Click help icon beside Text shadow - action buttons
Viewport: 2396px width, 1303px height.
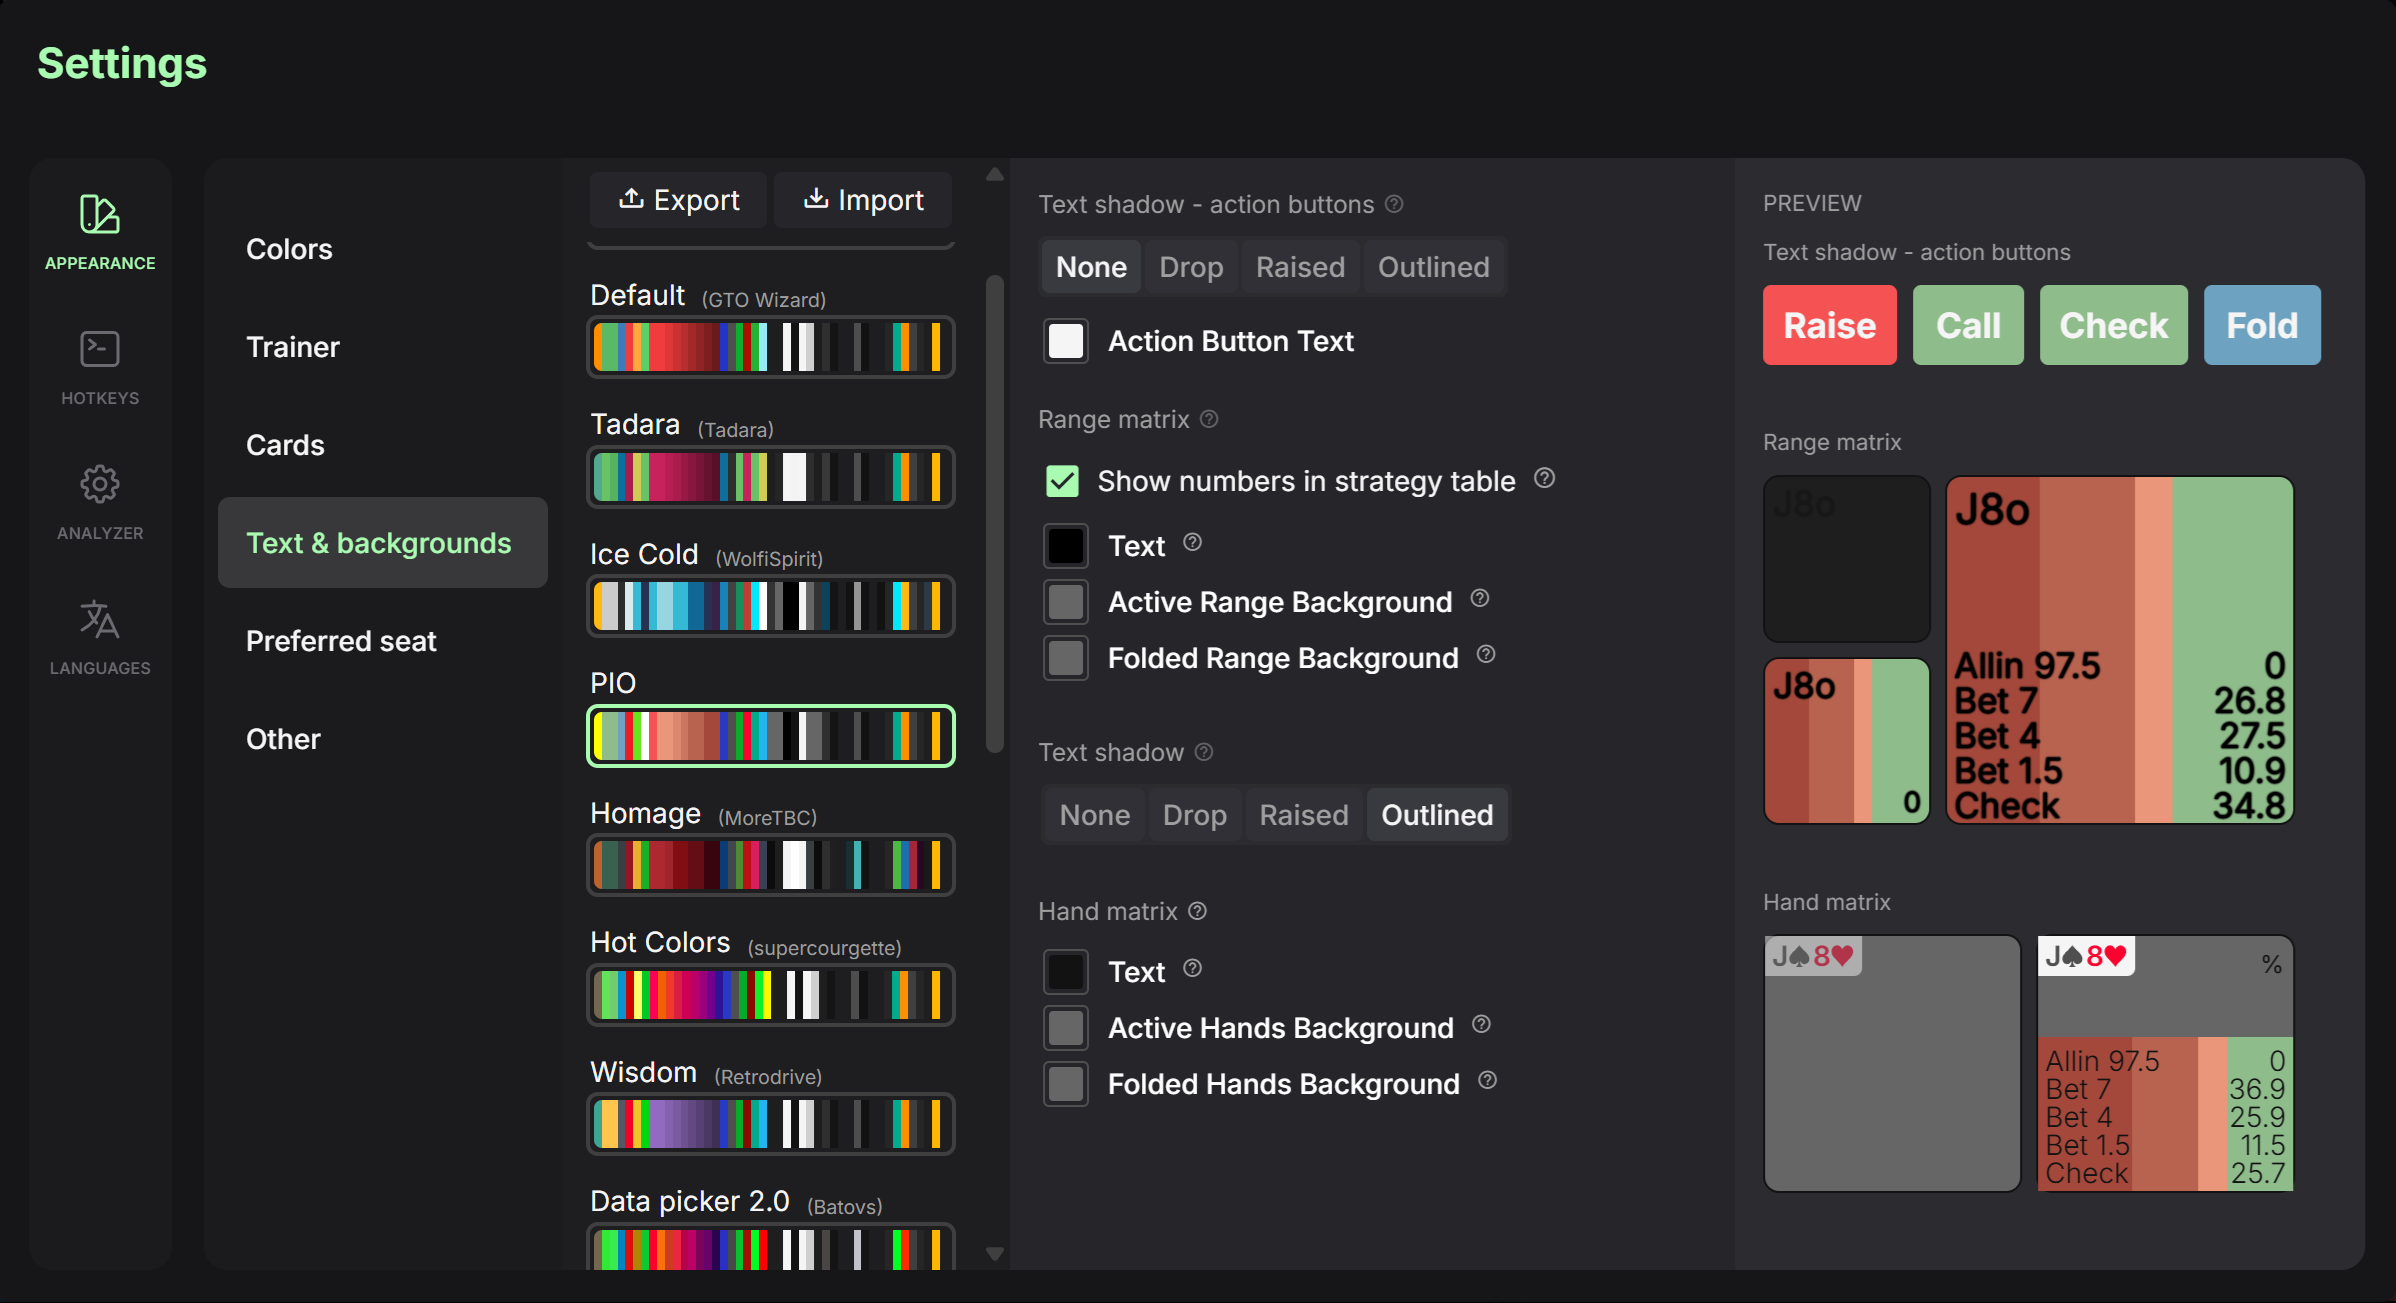[1394, 204]
